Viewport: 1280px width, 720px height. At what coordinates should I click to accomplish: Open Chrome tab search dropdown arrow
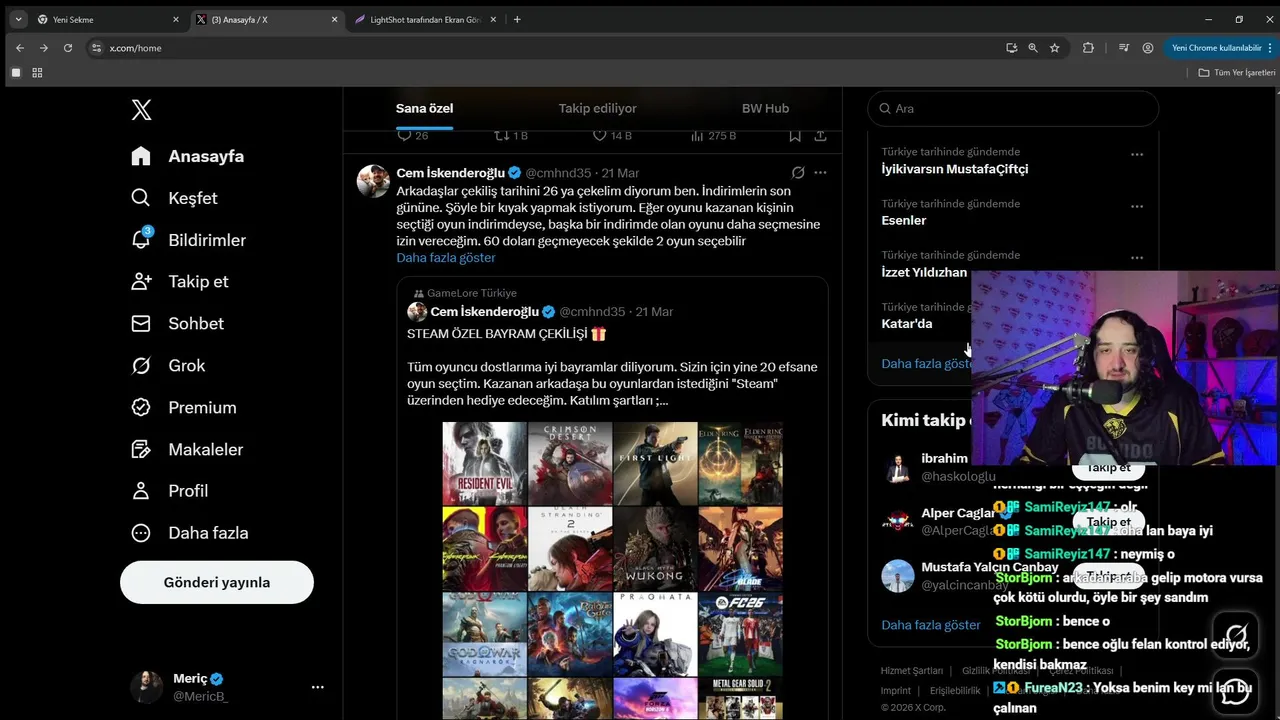coord(18,19)
